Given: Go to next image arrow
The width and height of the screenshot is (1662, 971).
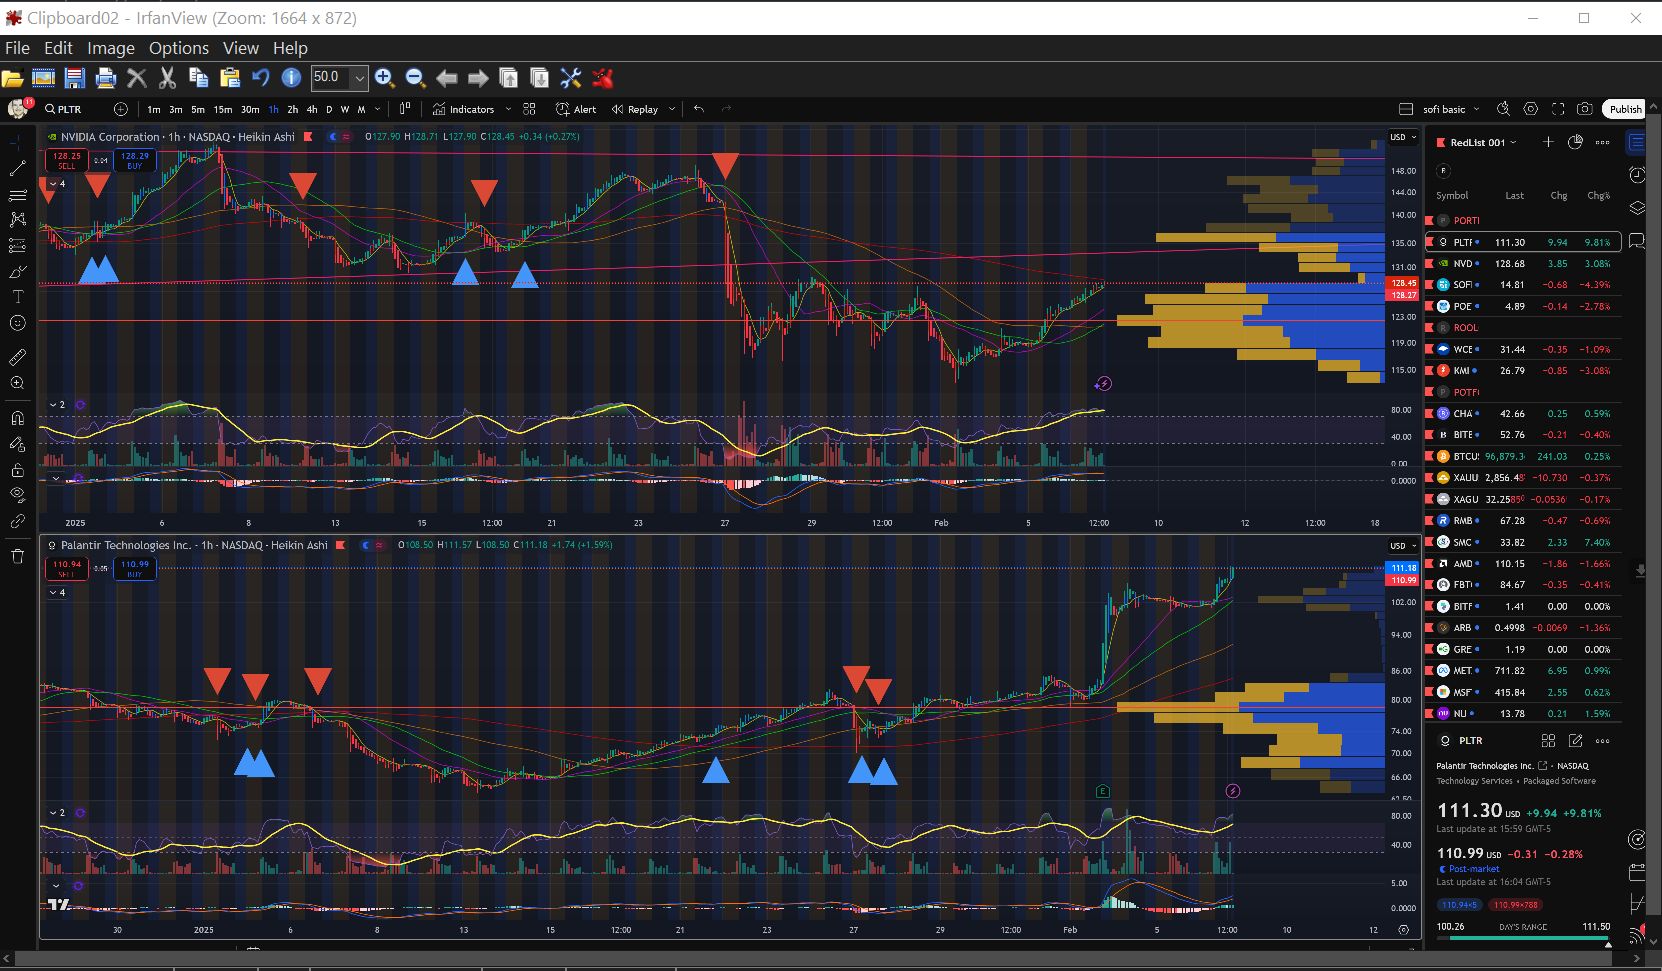Looking at the screenshot, I should 478,78.
